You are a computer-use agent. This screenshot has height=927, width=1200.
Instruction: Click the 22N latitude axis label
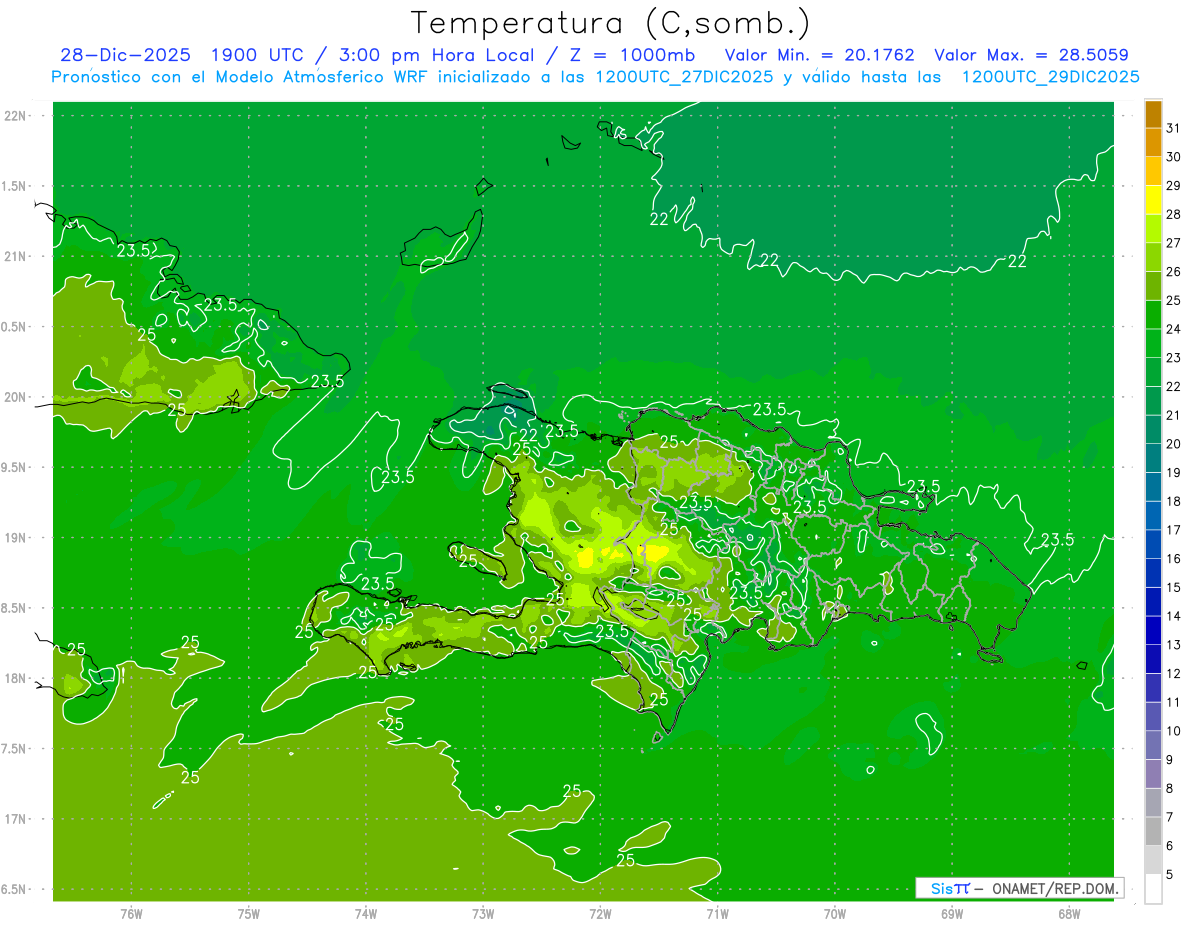coord(16,116)
